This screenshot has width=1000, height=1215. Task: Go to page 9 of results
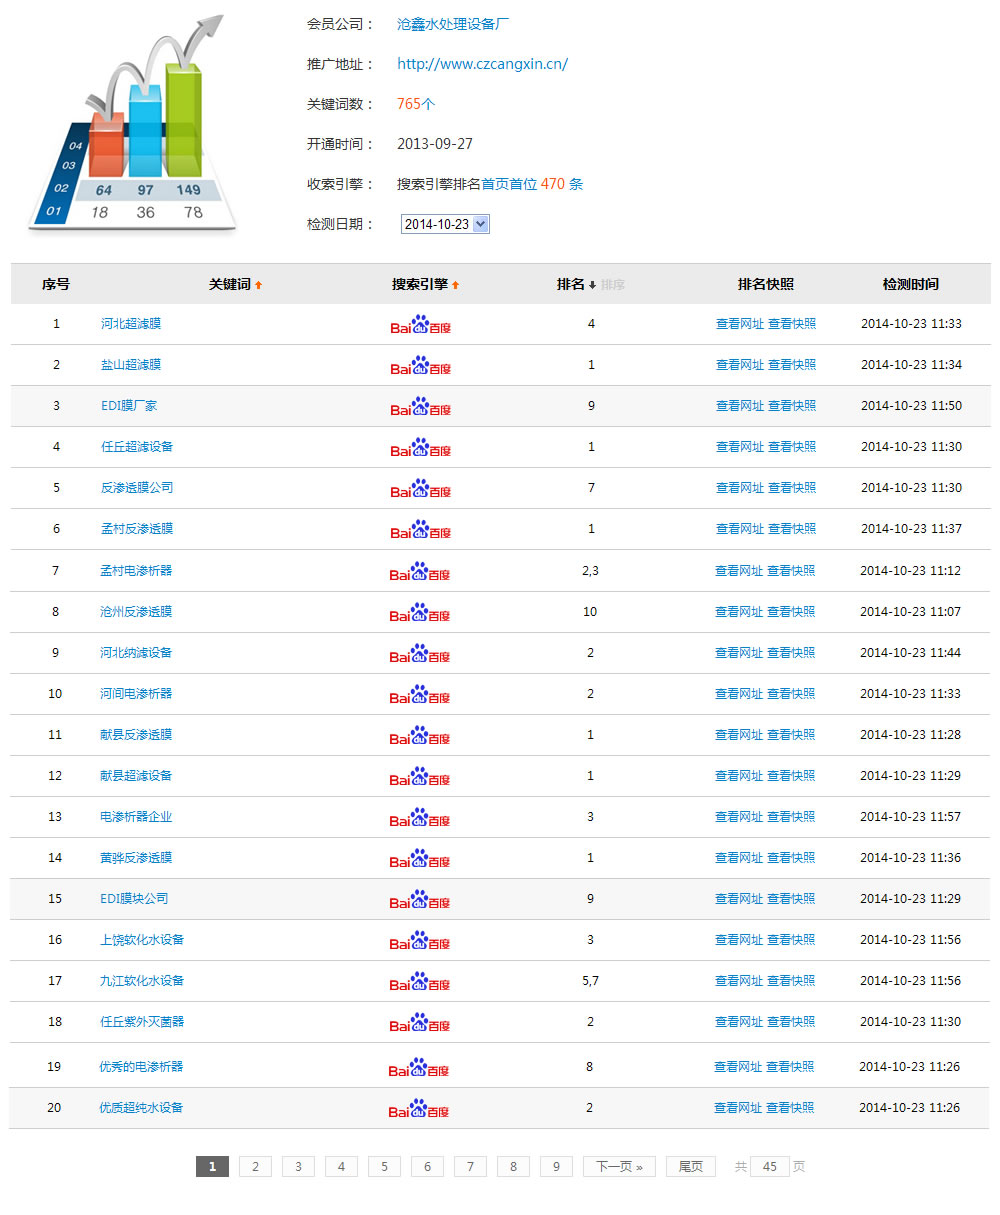coord(556,1167)
